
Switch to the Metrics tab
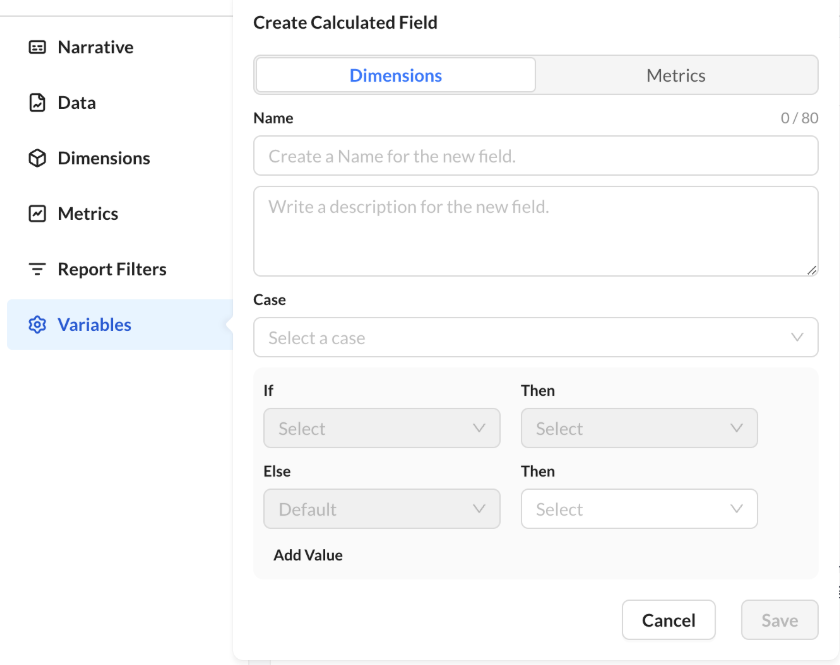676,75
